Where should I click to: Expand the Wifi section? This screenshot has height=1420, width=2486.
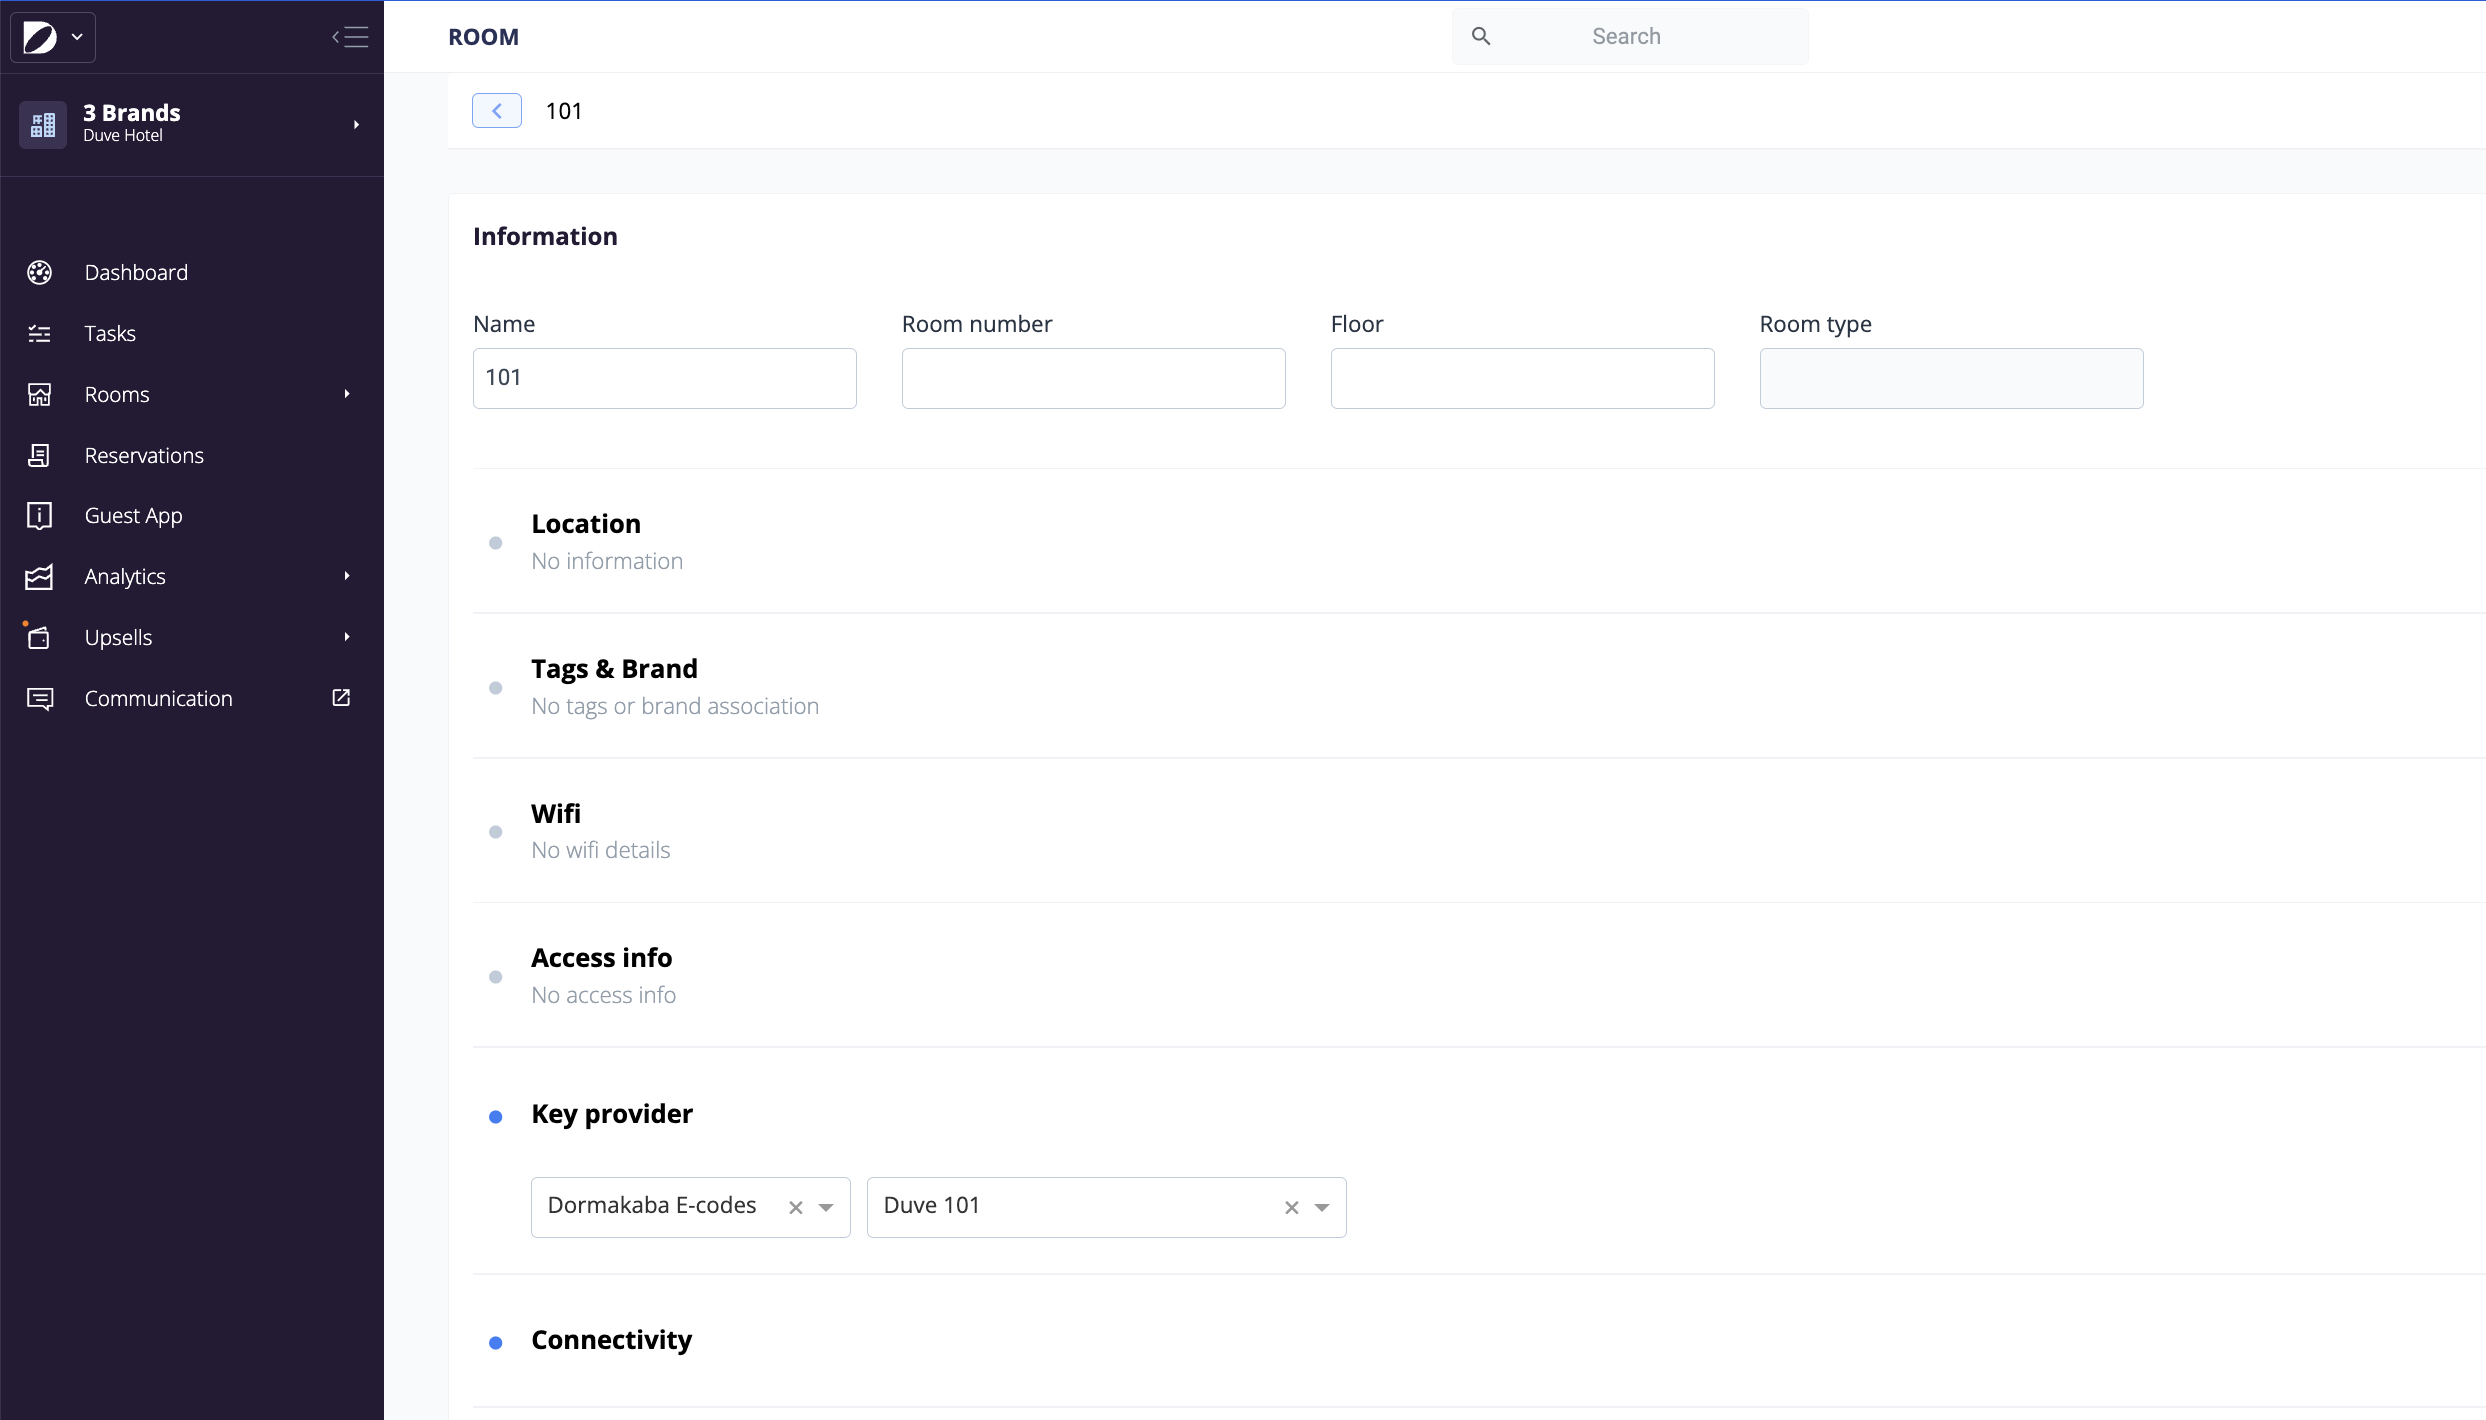[x=556, y=814]
